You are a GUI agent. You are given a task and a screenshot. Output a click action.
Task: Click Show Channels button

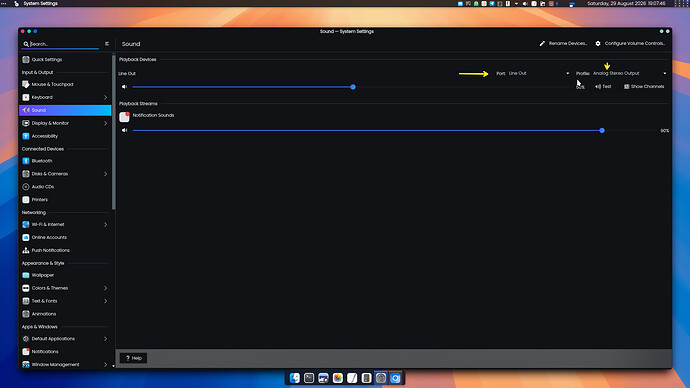coord(644,87)
